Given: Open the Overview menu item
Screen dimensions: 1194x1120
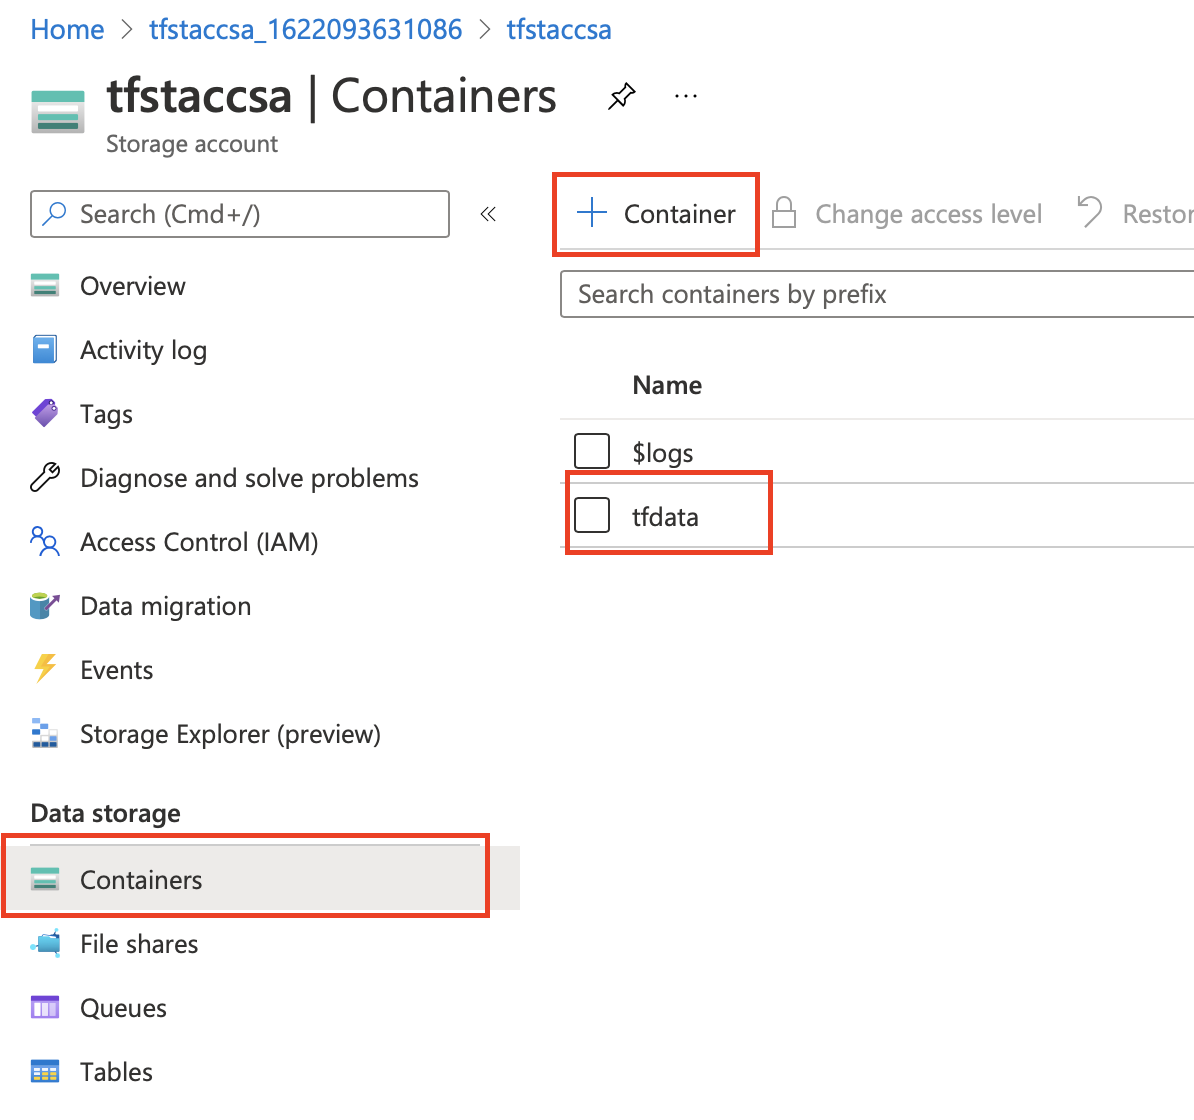Looking at the screenshot, I should (132, 286).
